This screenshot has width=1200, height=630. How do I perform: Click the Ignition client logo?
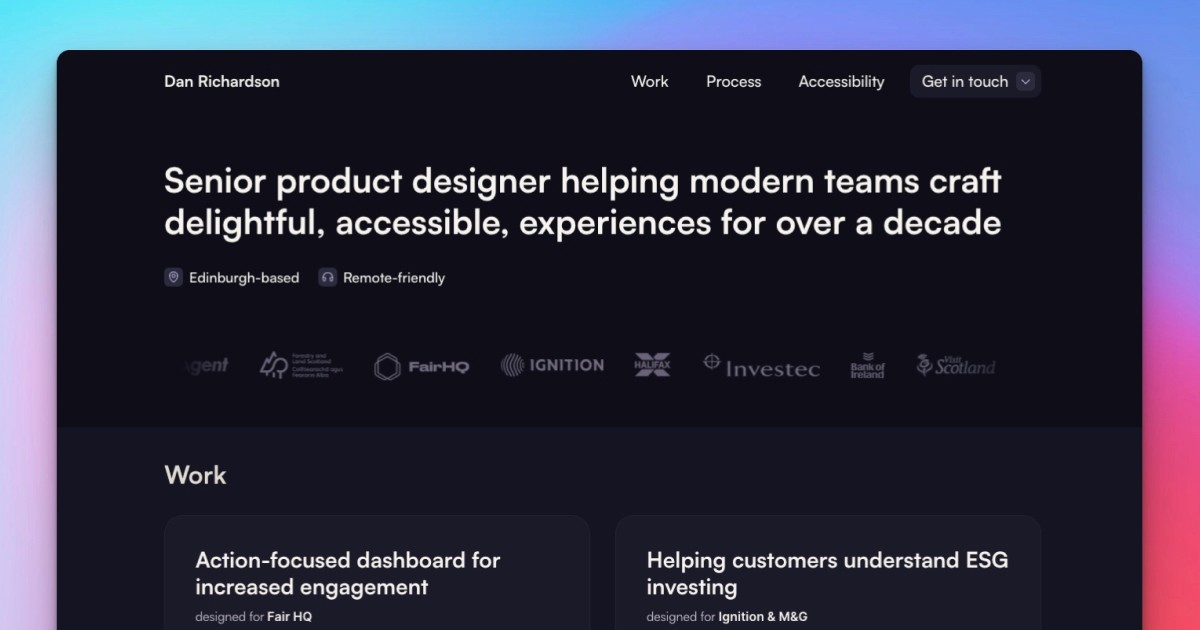(x=551, y=365)
